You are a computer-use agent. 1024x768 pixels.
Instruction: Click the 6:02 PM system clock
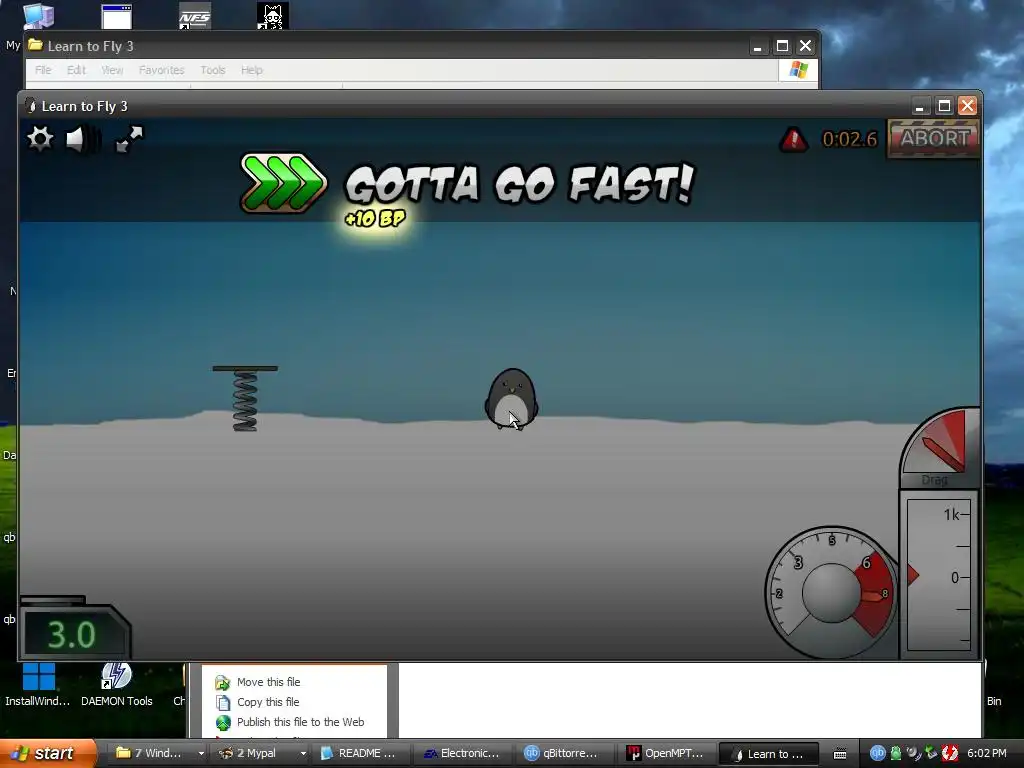pos(987,753)
